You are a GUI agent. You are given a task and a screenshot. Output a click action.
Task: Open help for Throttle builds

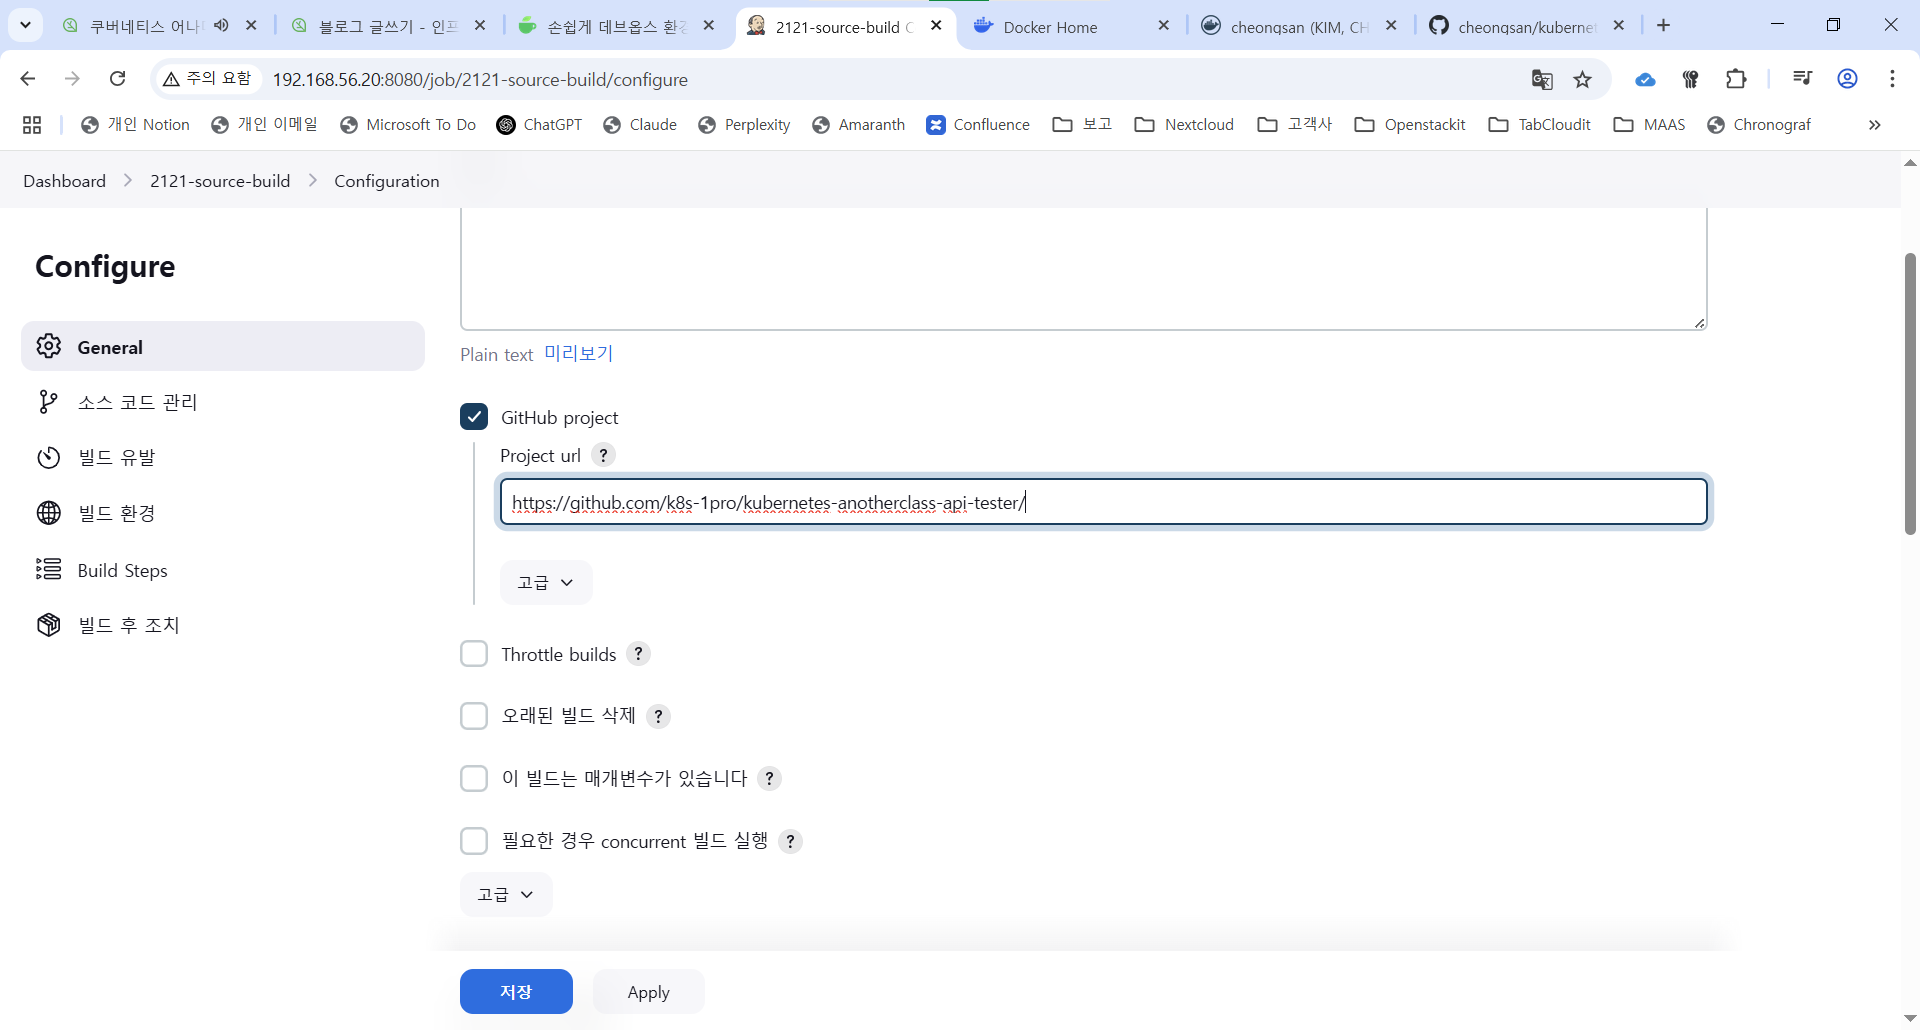click(638, 654)
